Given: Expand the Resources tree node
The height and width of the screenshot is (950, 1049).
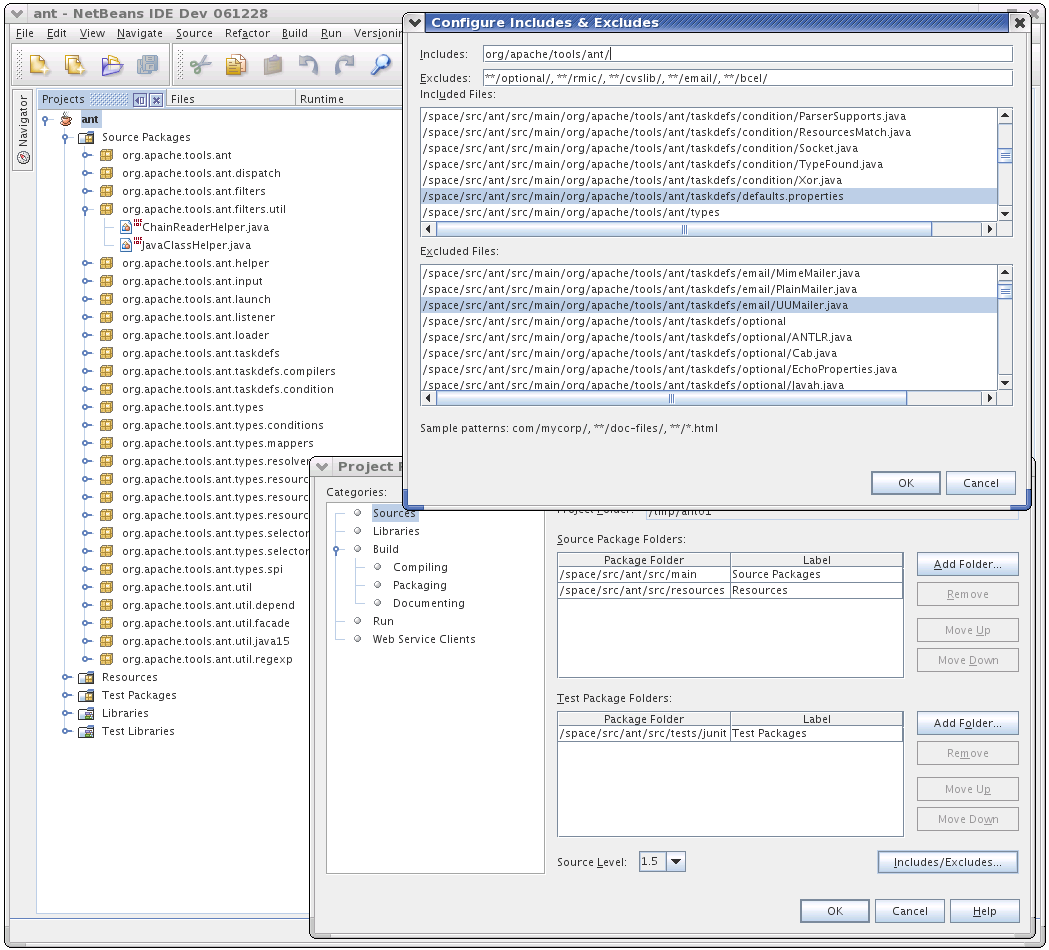Looking at the screenshot, I should (x=66, y=677).
